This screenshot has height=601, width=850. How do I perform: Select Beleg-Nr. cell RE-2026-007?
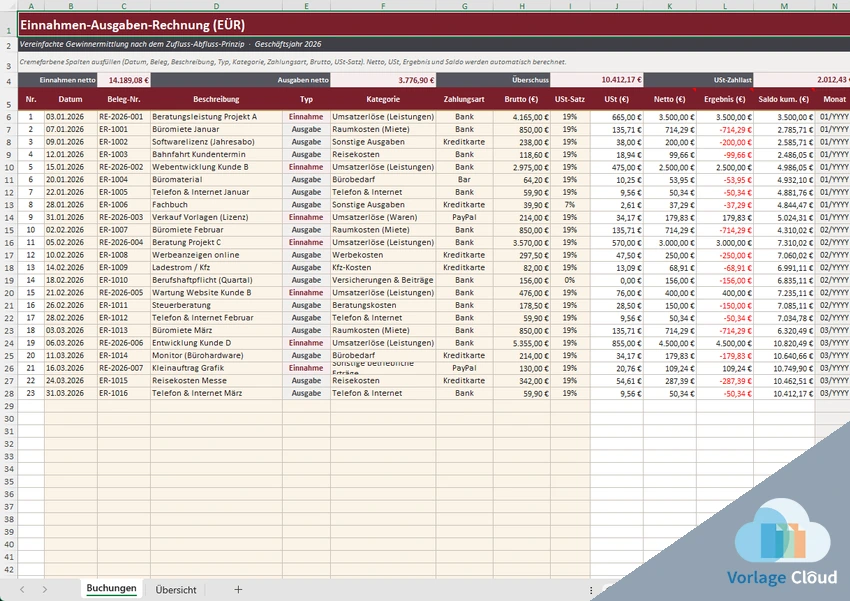point(124,368)
